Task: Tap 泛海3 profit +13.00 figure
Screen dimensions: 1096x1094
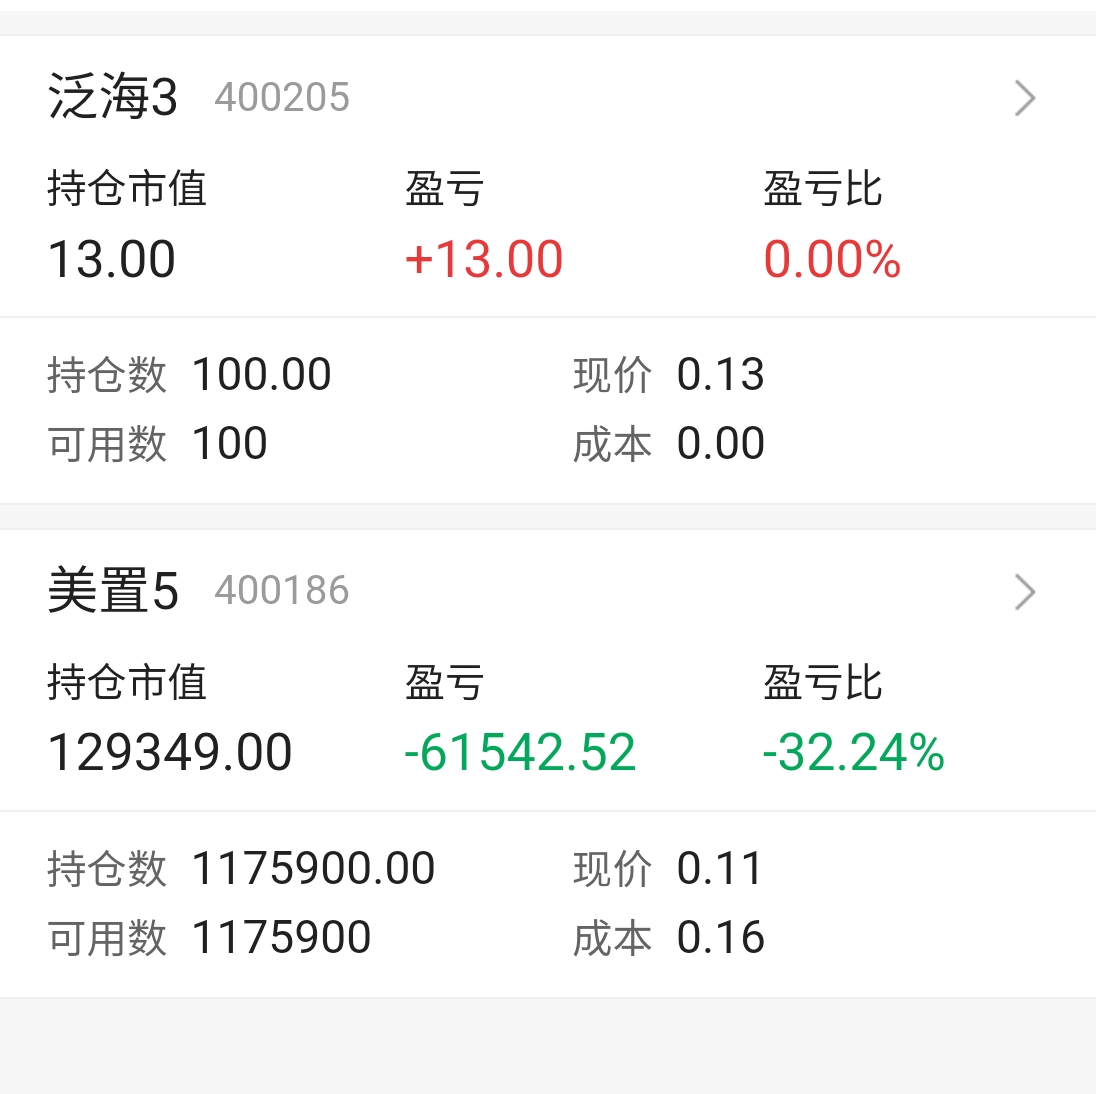Action: [x=484, y=259]
